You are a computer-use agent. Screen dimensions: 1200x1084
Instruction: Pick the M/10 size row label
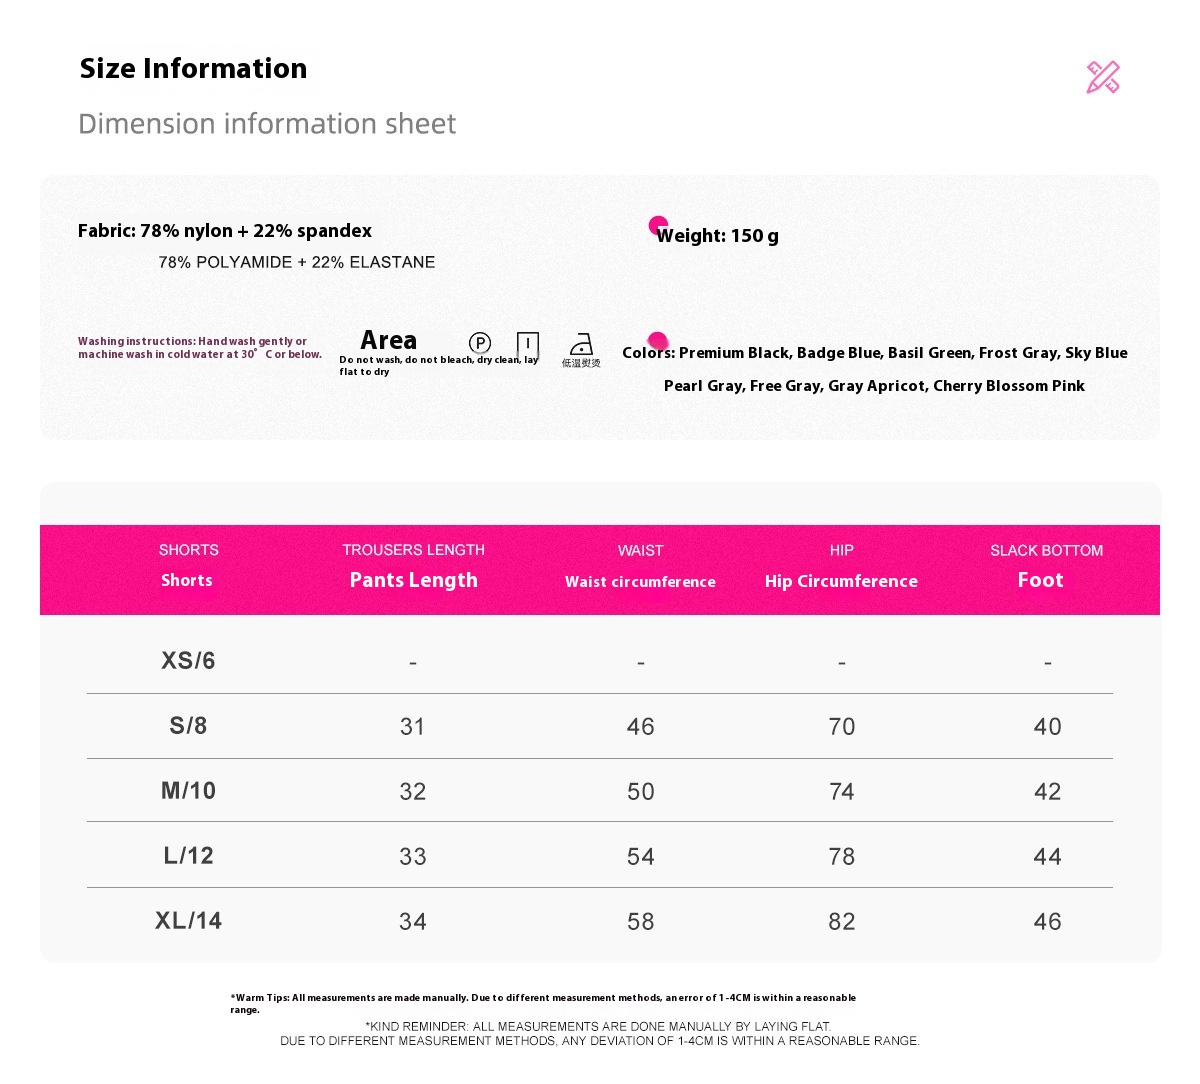(x=188, y=790)
